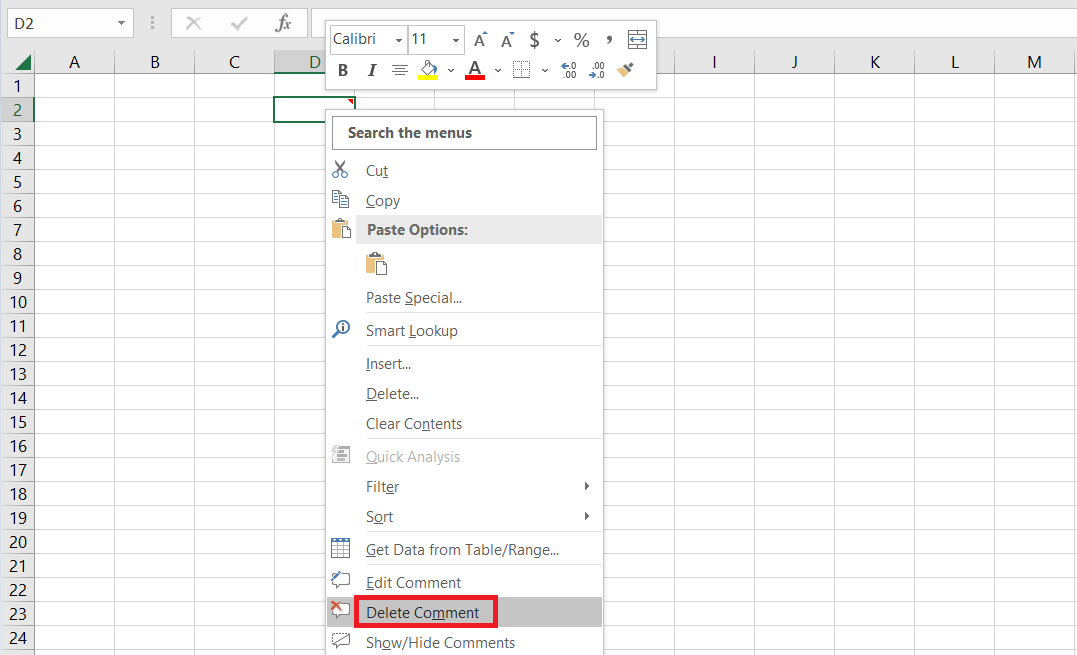Click the scissors Cut icon
Screen dimensions: 1077x655
(x=340, y=170)
